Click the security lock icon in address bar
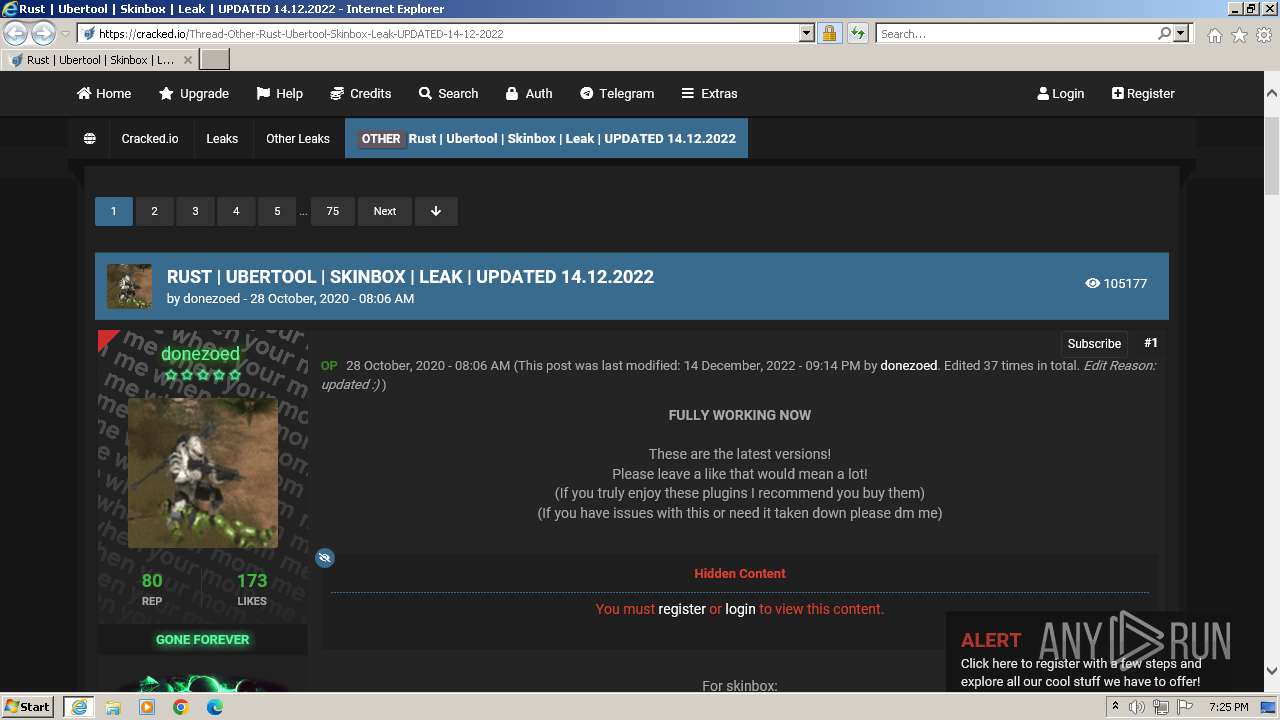 [829, 33]
